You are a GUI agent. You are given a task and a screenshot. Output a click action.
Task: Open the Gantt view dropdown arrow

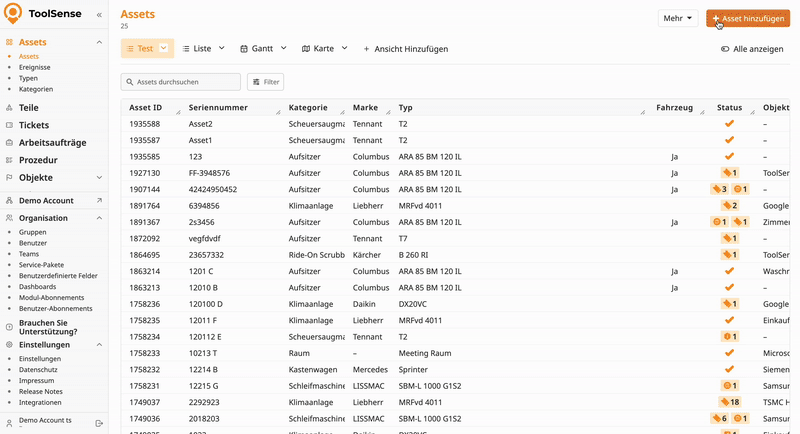click(284, 48)
